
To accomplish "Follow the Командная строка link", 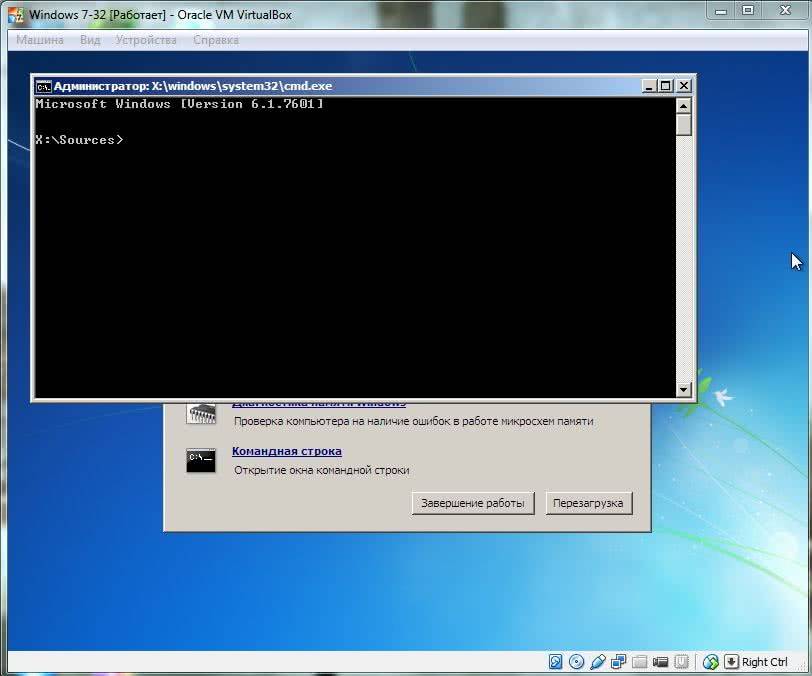I will (286, 451).
